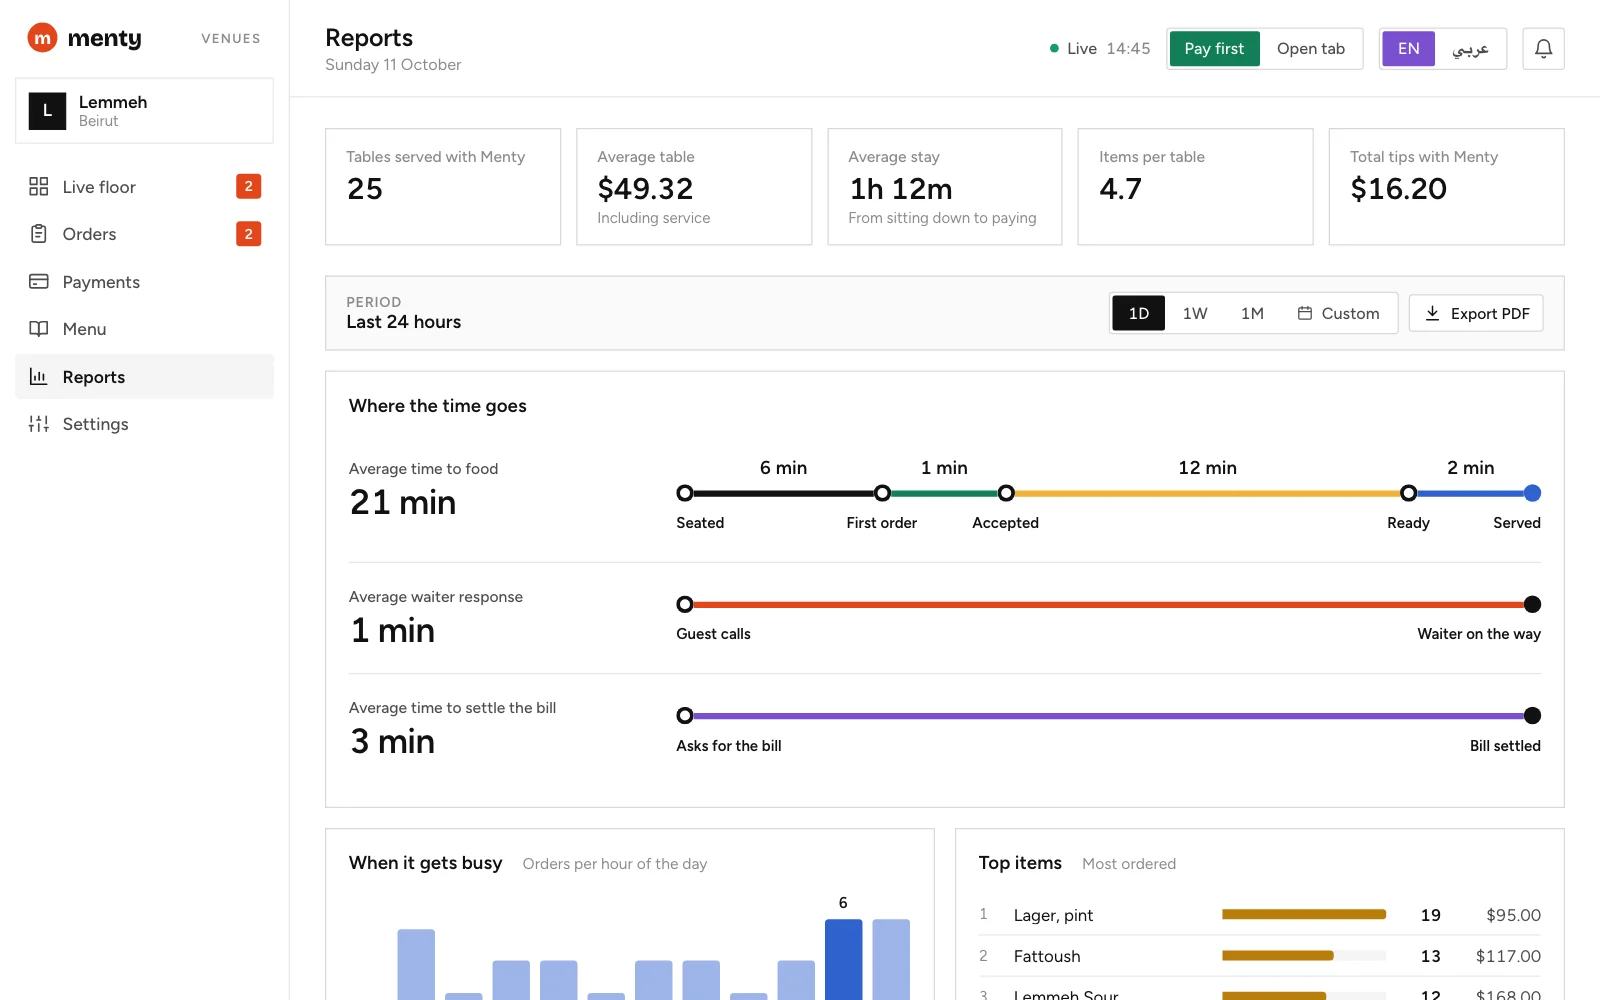Click the purple bill settle bar

(1108, 716)
